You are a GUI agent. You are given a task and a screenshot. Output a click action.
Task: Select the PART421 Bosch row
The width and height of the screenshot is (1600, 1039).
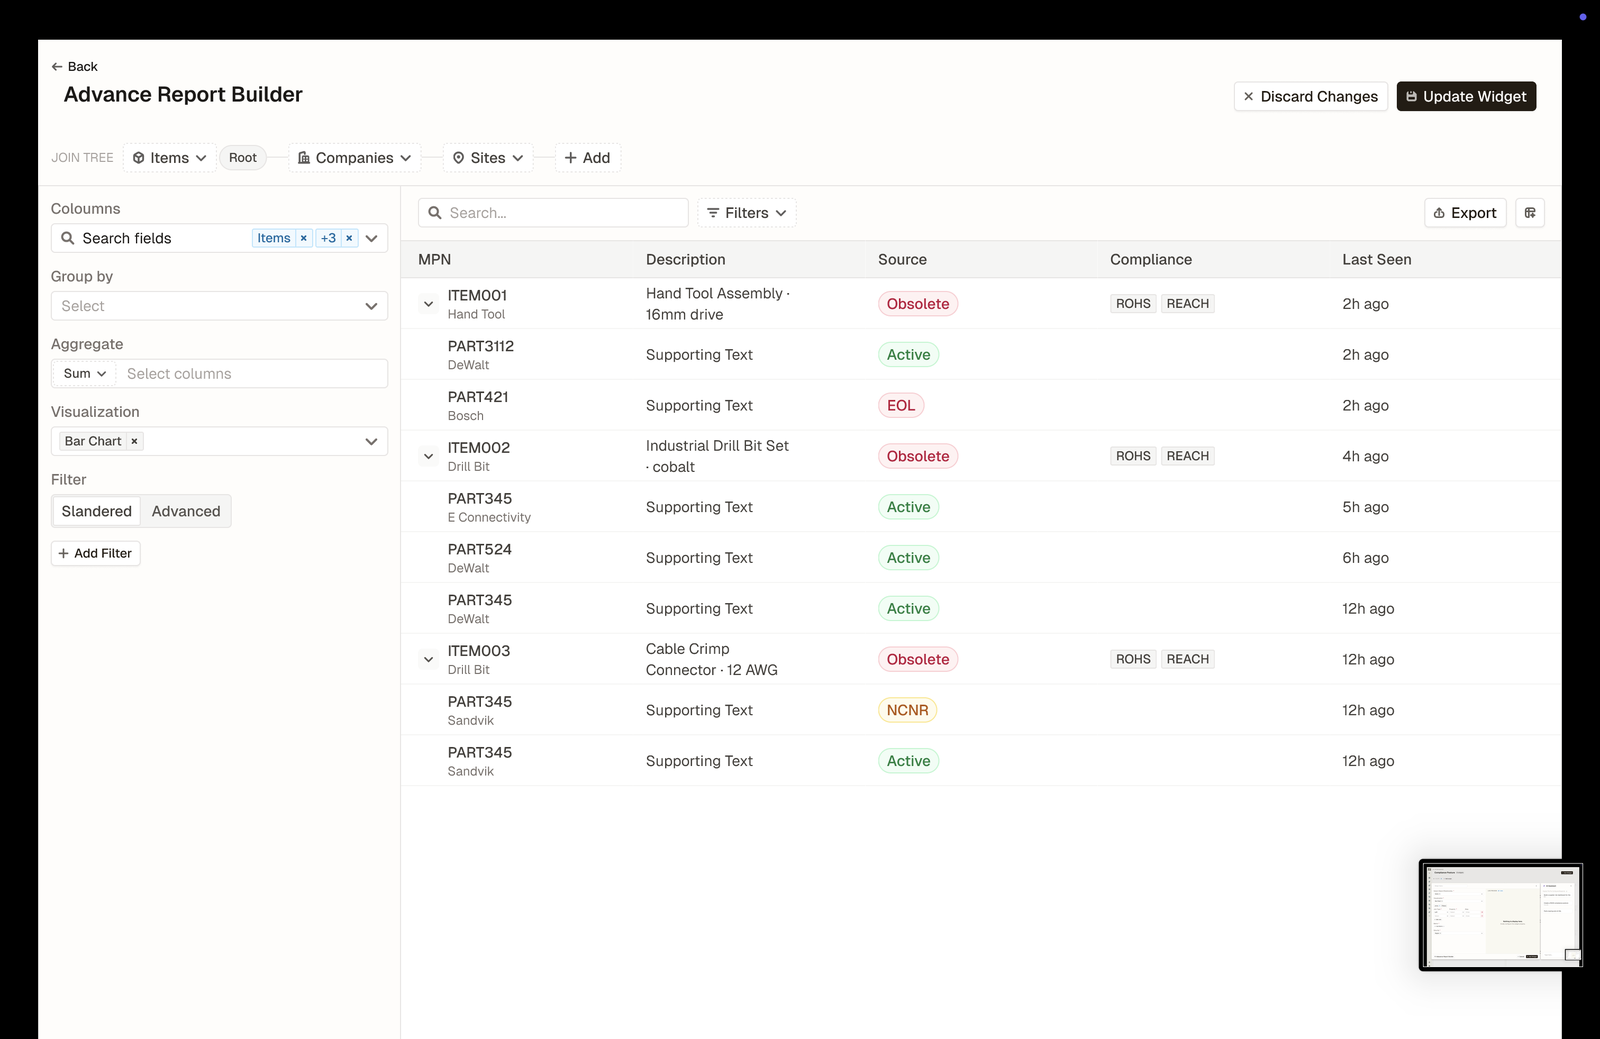980,405
